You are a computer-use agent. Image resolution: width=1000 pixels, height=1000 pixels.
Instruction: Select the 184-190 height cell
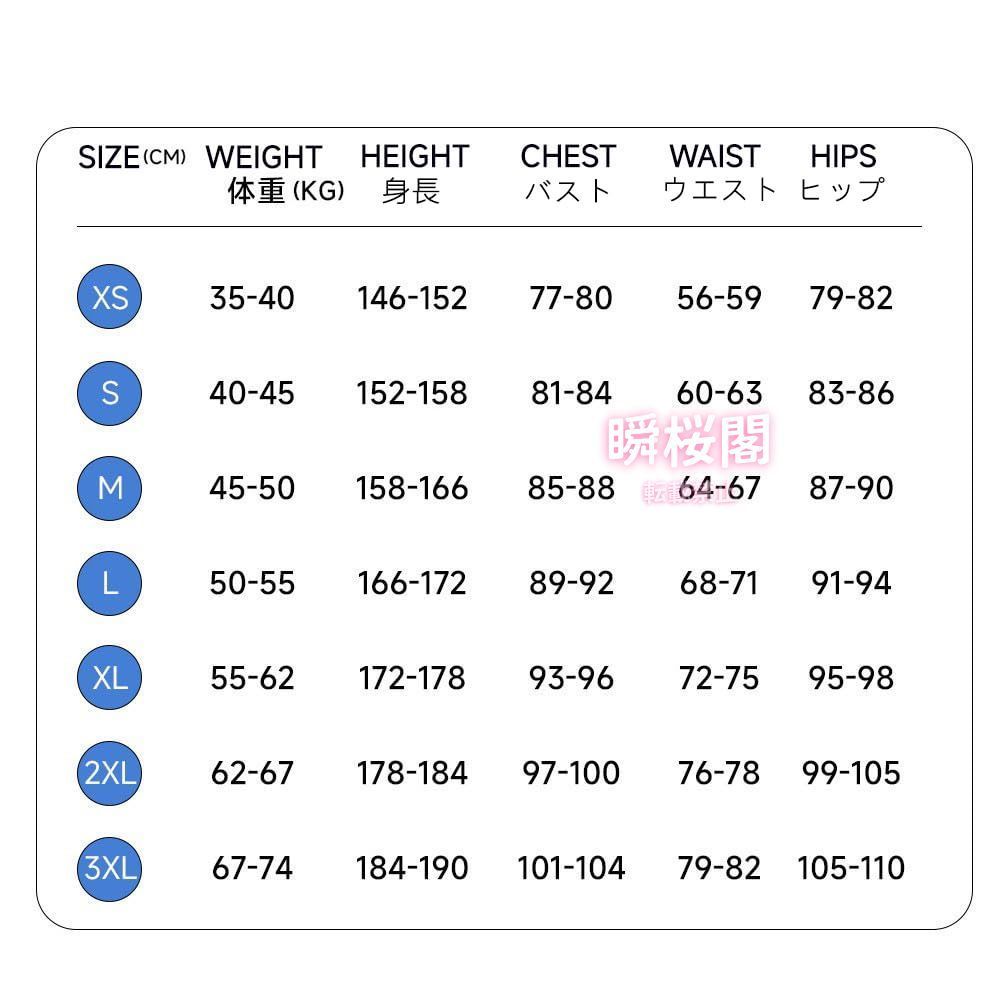click(x=412, y=868)
